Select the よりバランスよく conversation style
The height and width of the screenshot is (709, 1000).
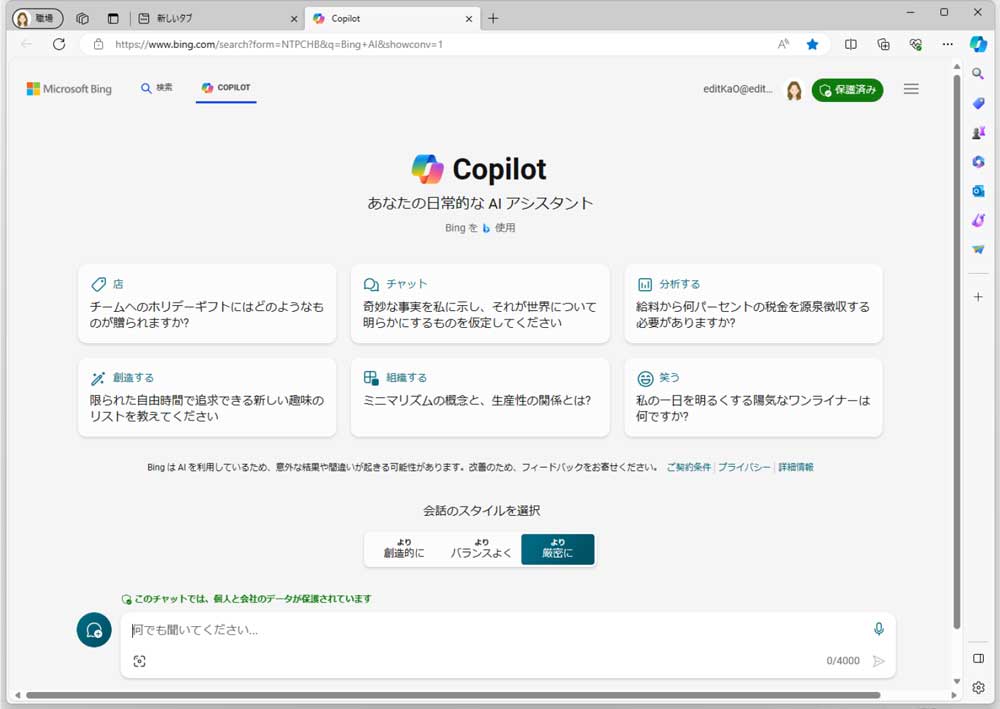pos(481,549)
